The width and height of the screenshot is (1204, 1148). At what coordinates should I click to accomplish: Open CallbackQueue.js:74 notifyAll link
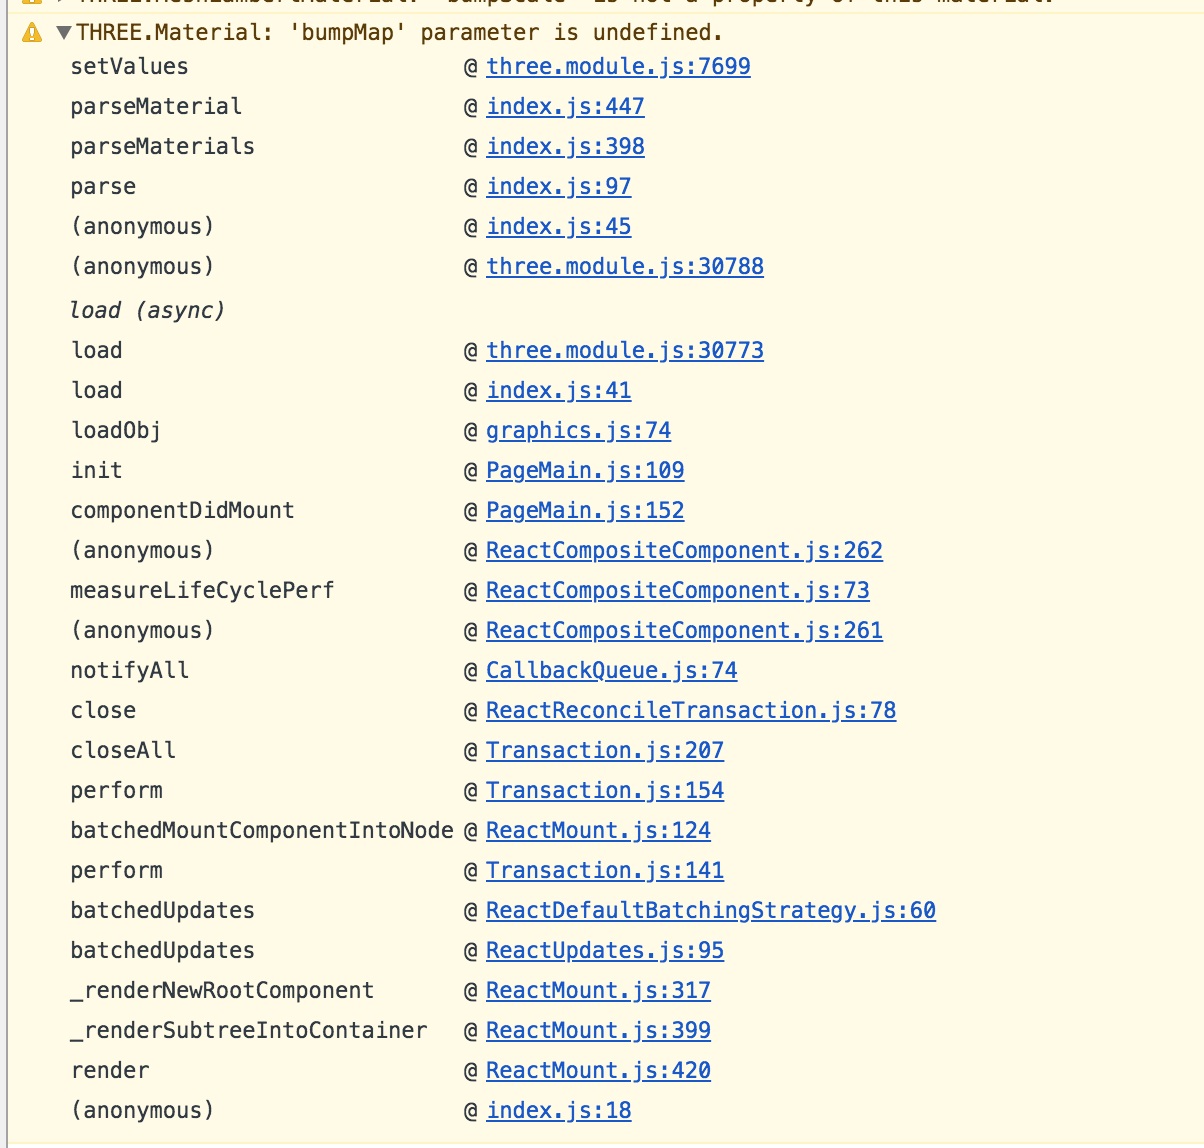tap(611, 670)
